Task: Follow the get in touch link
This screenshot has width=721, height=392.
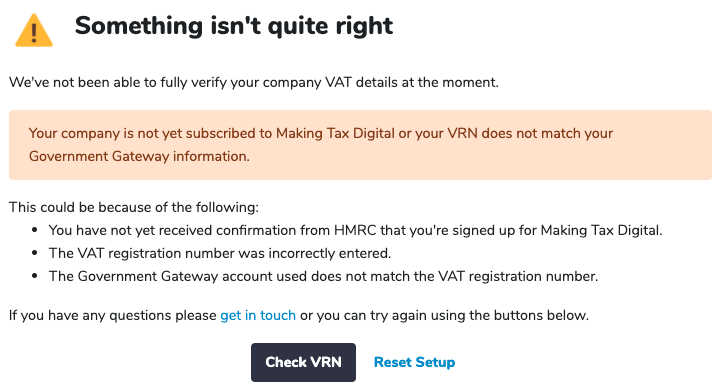Action: coord(258,315)
